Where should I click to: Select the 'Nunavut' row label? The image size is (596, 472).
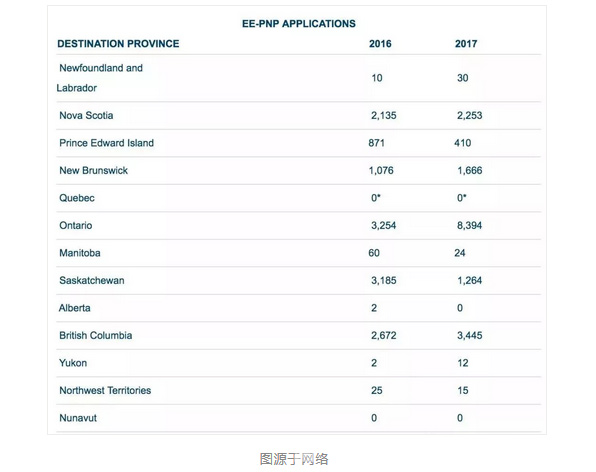tap(78, 418)
